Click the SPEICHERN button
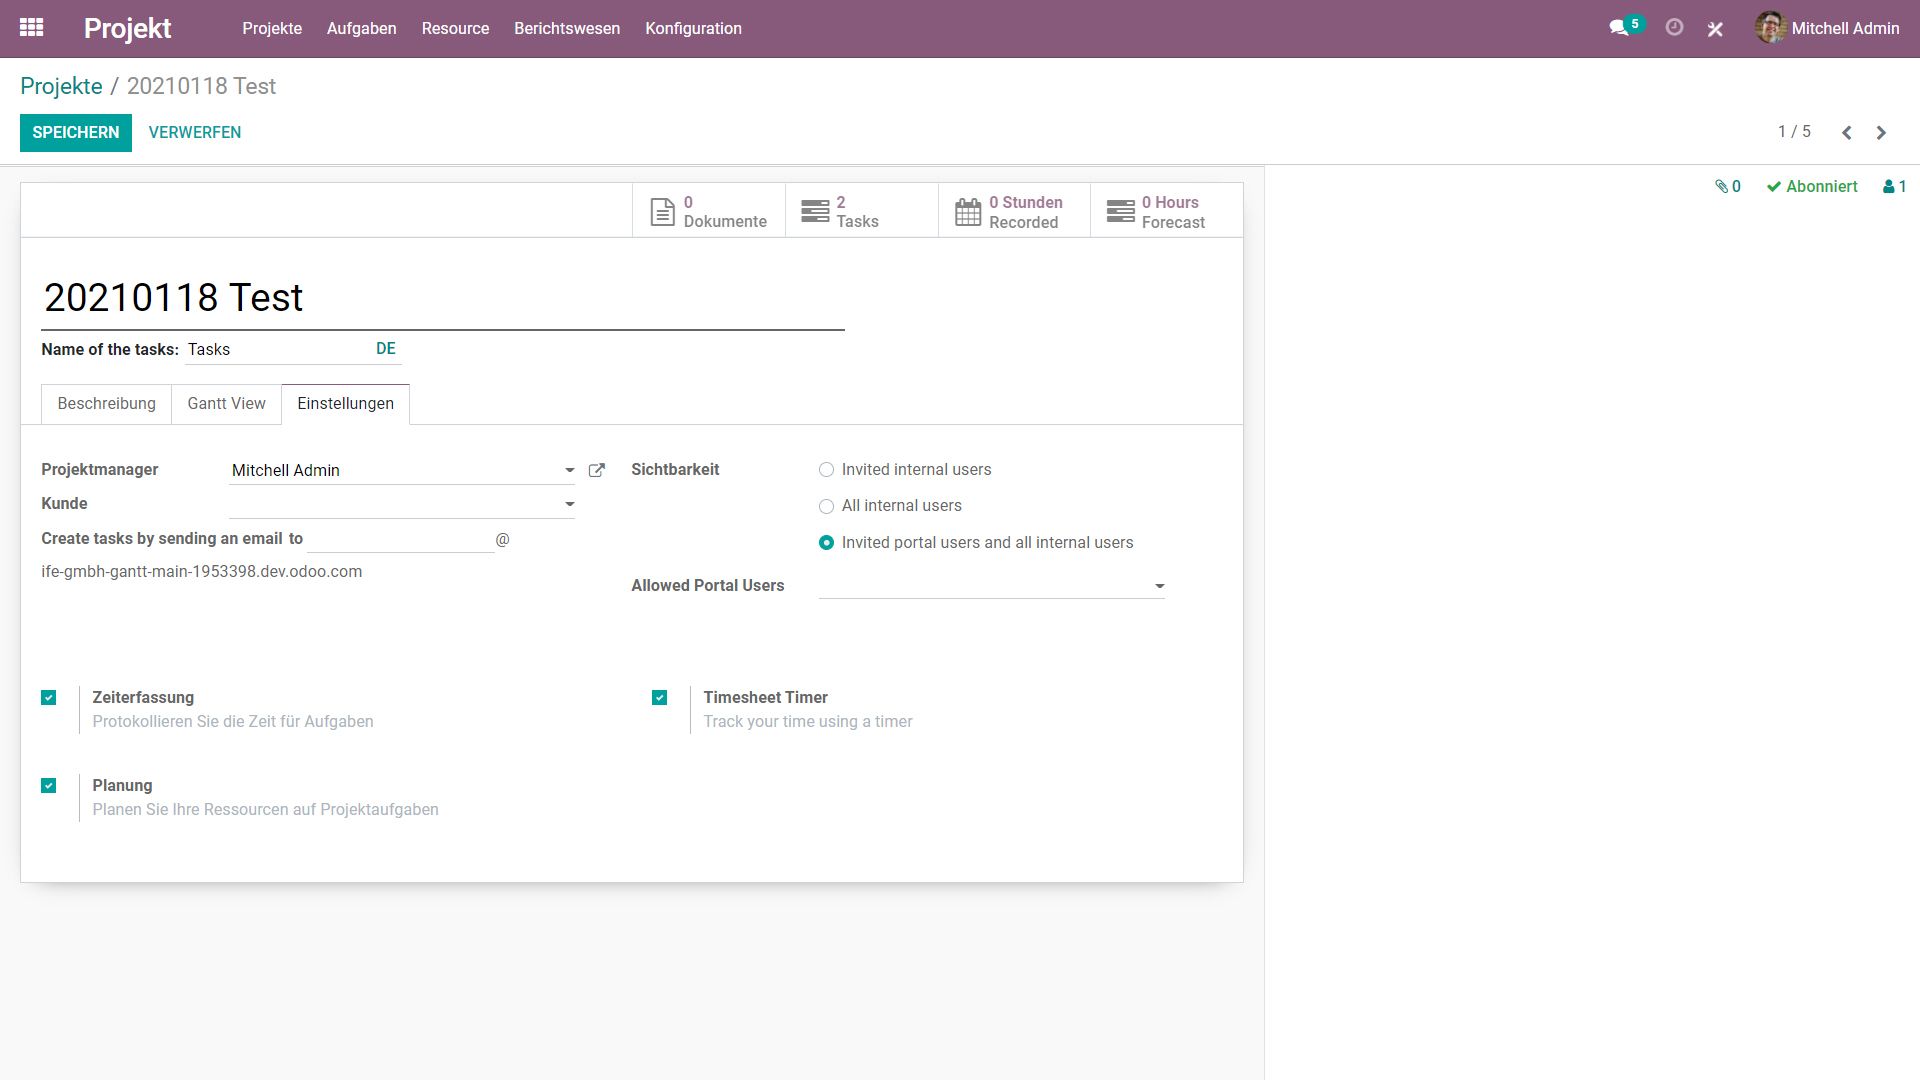This screenshot has width=1920, height=1080. (75, 132)
